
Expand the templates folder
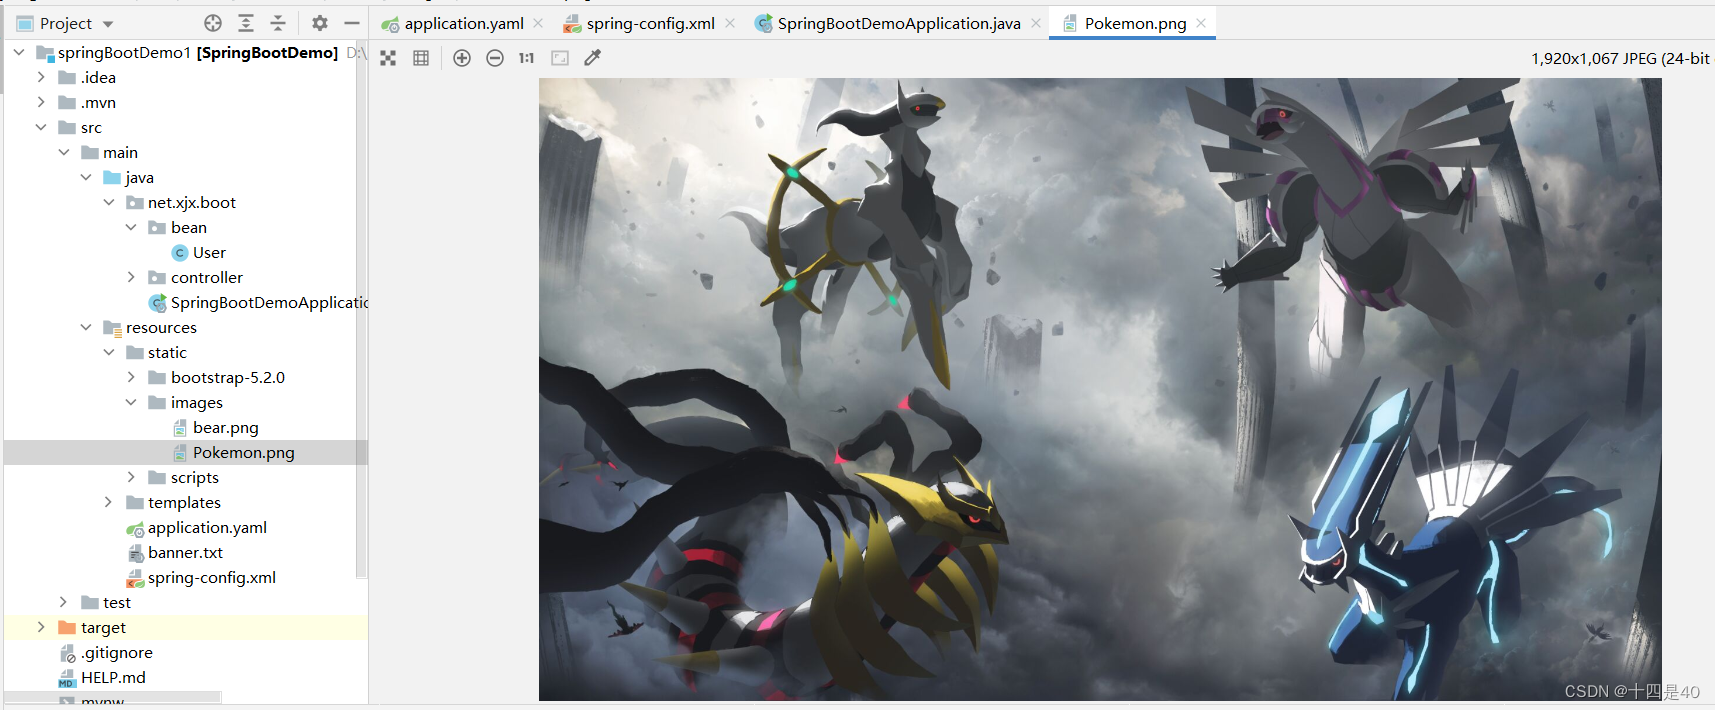[x=109, y=502]
